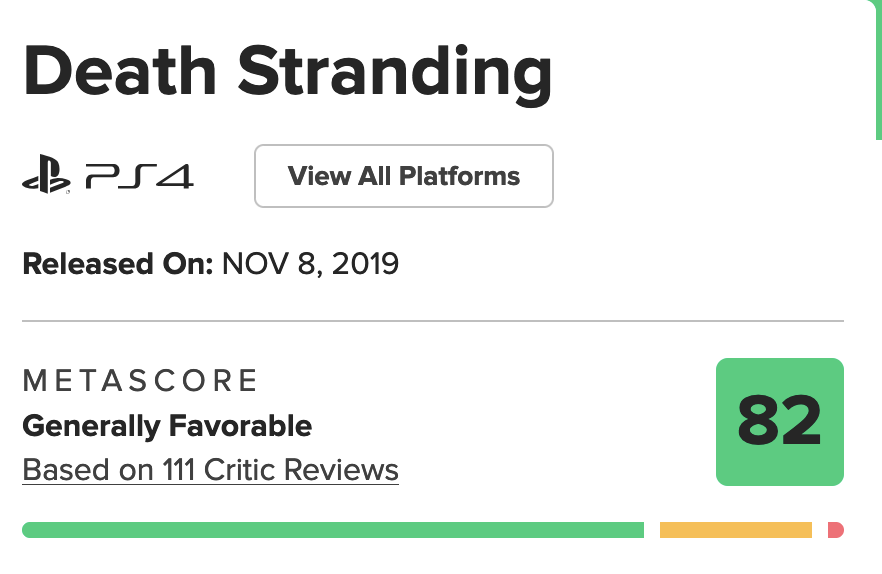
Task: Click the red negative segment of score bar
Action: point(836,529)
